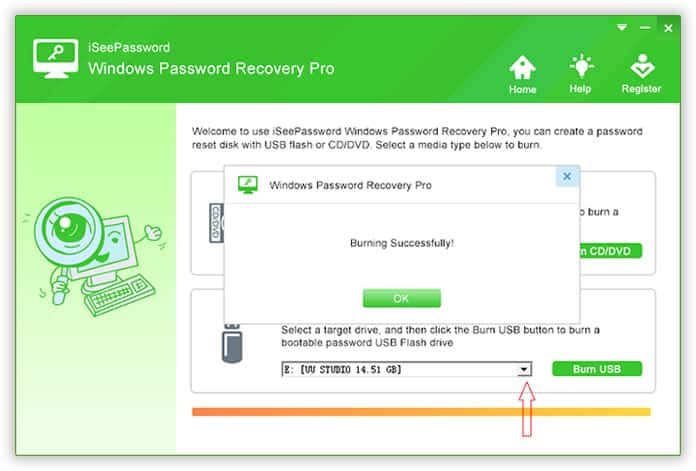Click the iSeePassword monitor key logo

tap(55, 58)
